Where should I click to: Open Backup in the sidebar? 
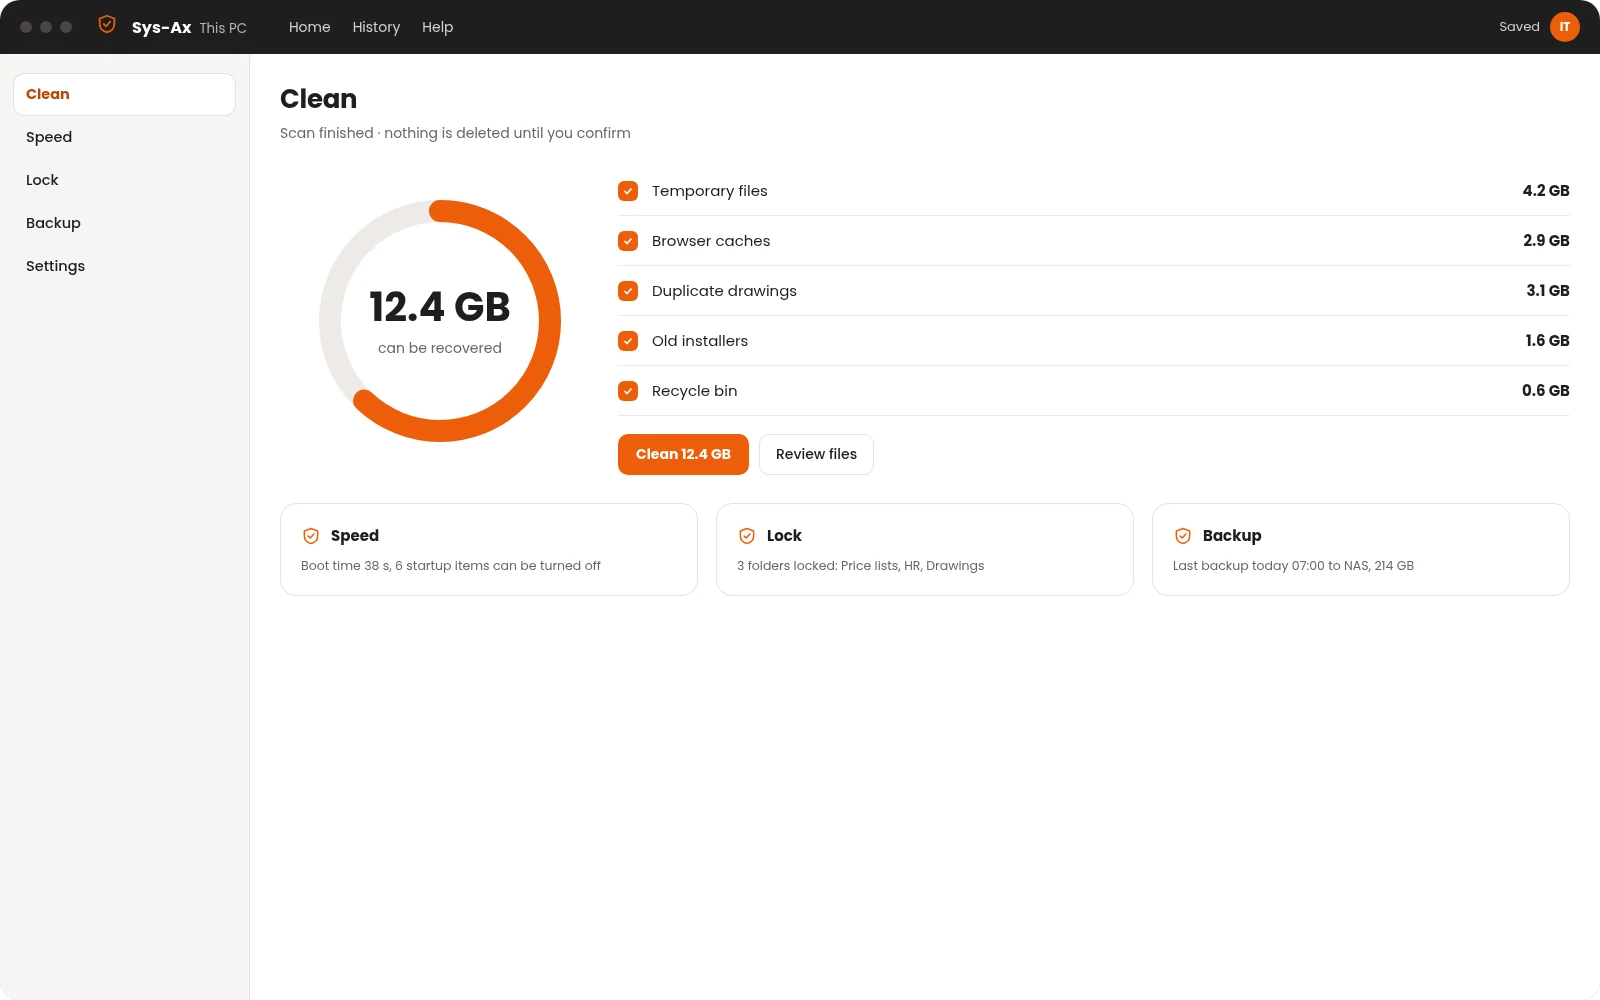[x=124, y=223]
